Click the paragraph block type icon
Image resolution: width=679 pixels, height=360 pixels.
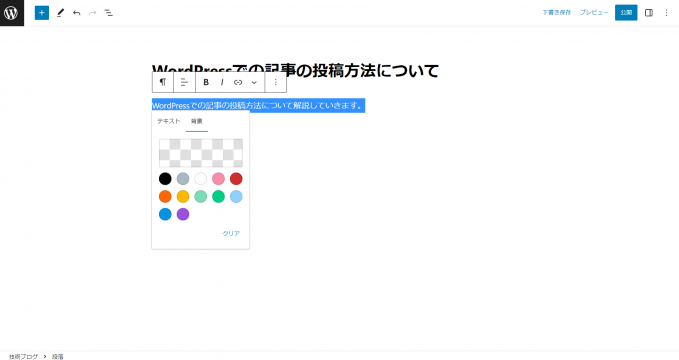coord(163,82)
